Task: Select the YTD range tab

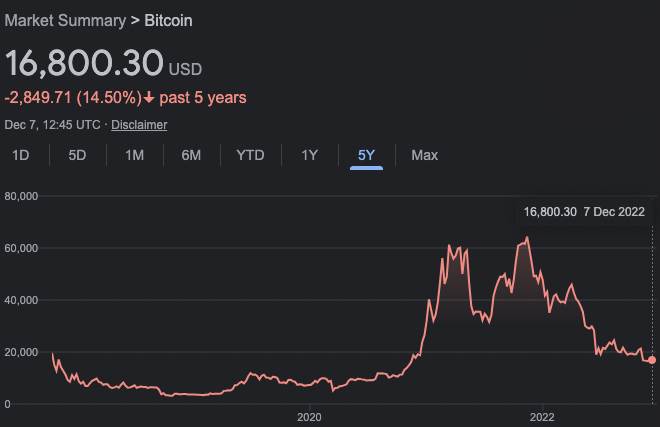Action: [250, 155]
